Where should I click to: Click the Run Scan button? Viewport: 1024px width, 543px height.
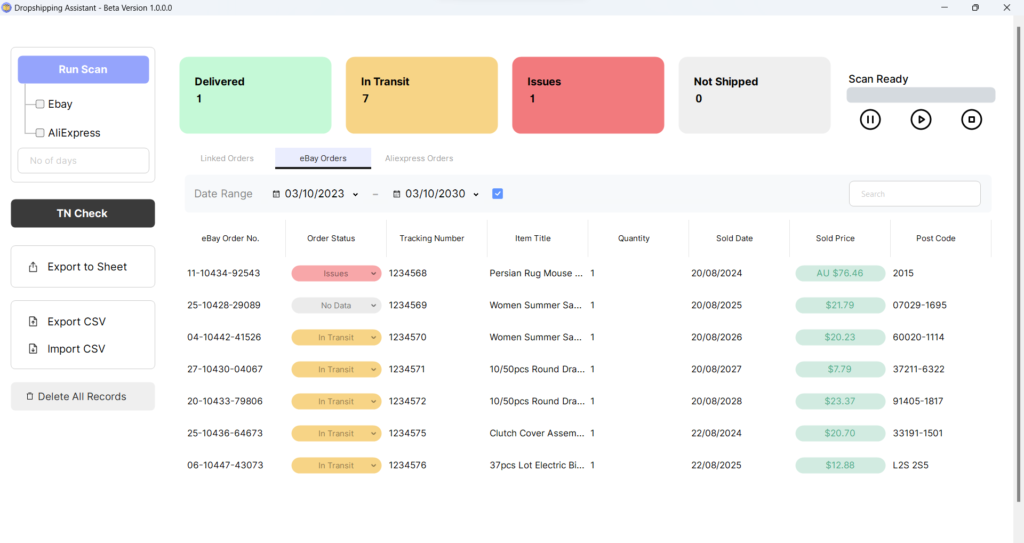coord(83,70)
